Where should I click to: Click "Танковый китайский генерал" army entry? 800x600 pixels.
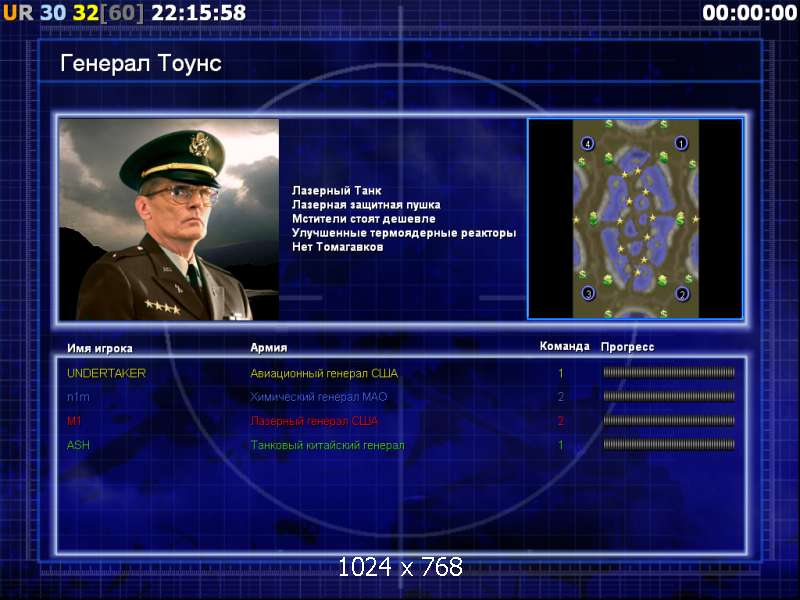(327, 445)
